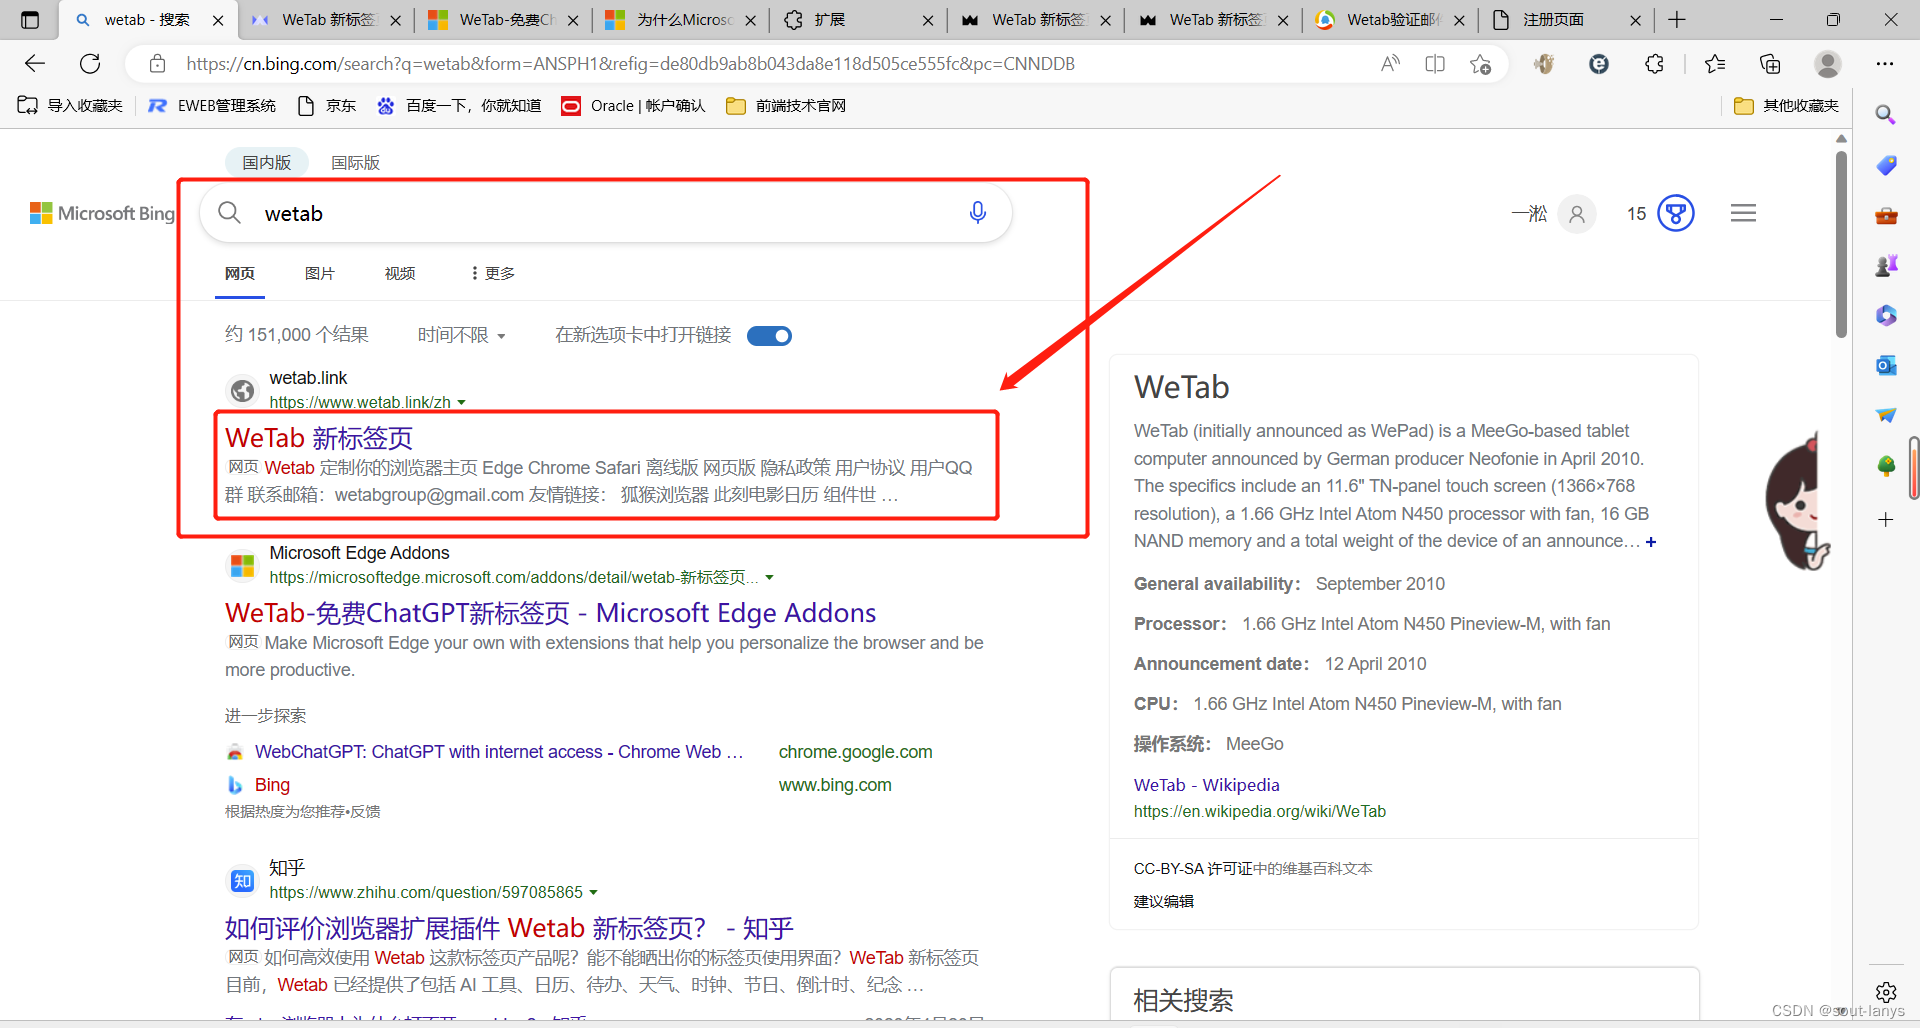
Task: Click the page vertical scrollbar thumb
Action: point(1841,243)
